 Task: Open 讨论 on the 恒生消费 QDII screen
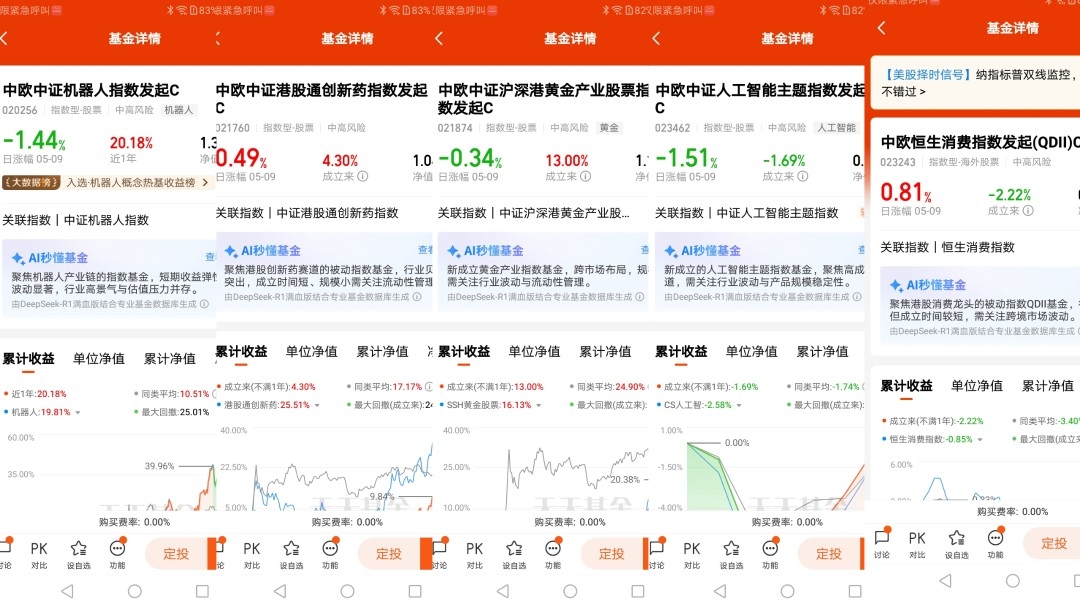coord(882,543)
